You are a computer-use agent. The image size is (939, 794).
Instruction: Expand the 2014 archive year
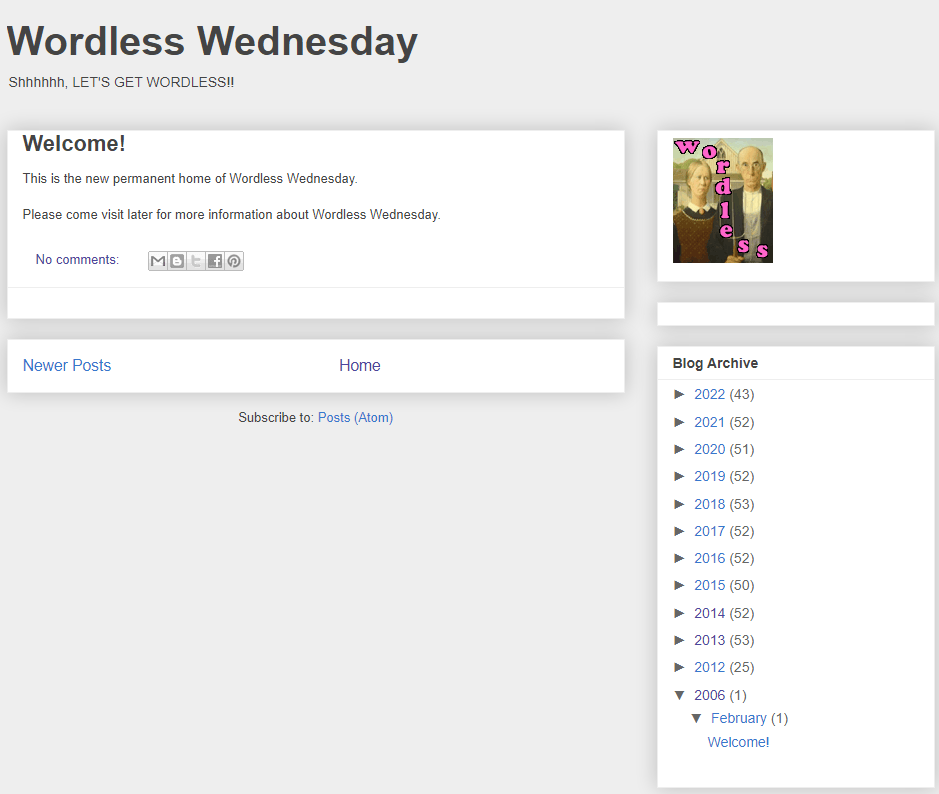click(681, 612)
